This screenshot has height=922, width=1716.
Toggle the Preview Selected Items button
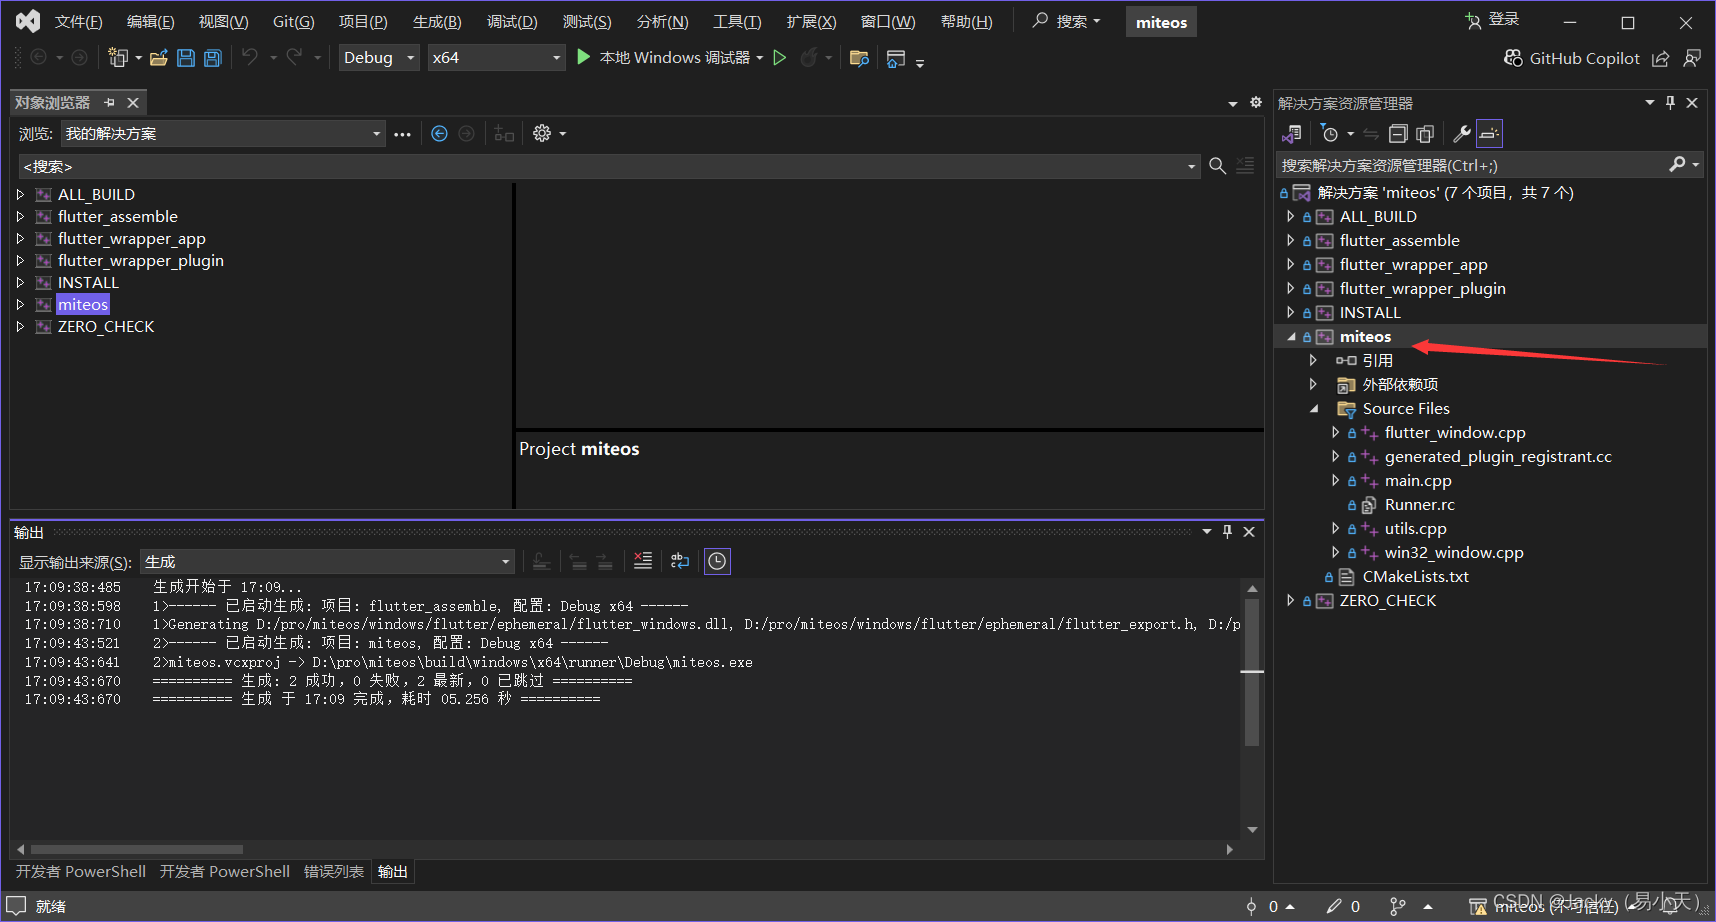[x=1489, y=133]
